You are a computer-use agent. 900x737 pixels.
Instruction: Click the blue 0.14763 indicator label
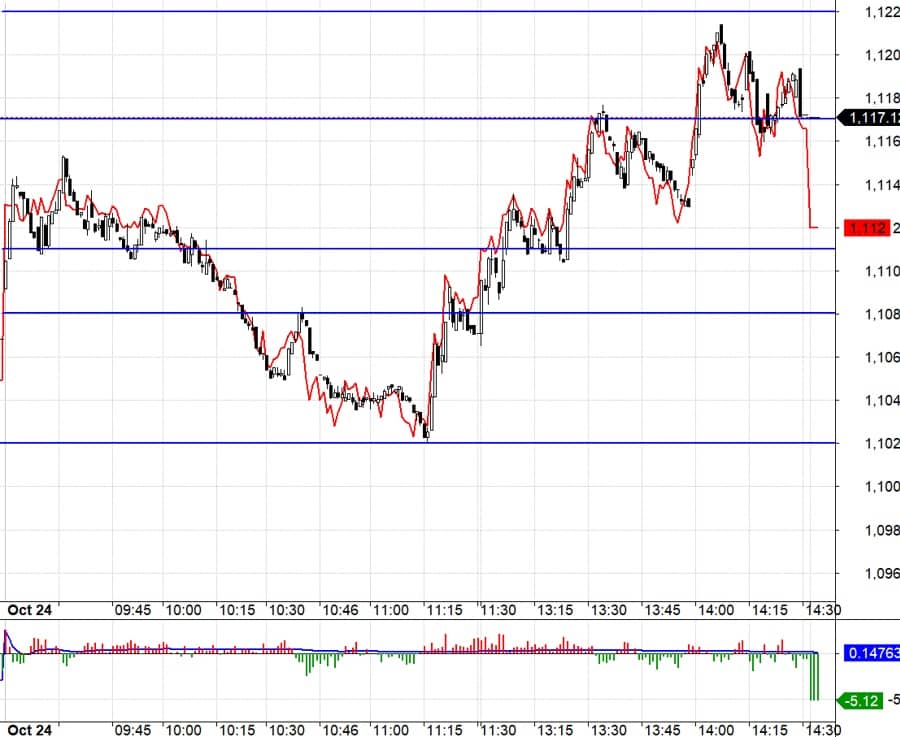[x=872, y=653]
